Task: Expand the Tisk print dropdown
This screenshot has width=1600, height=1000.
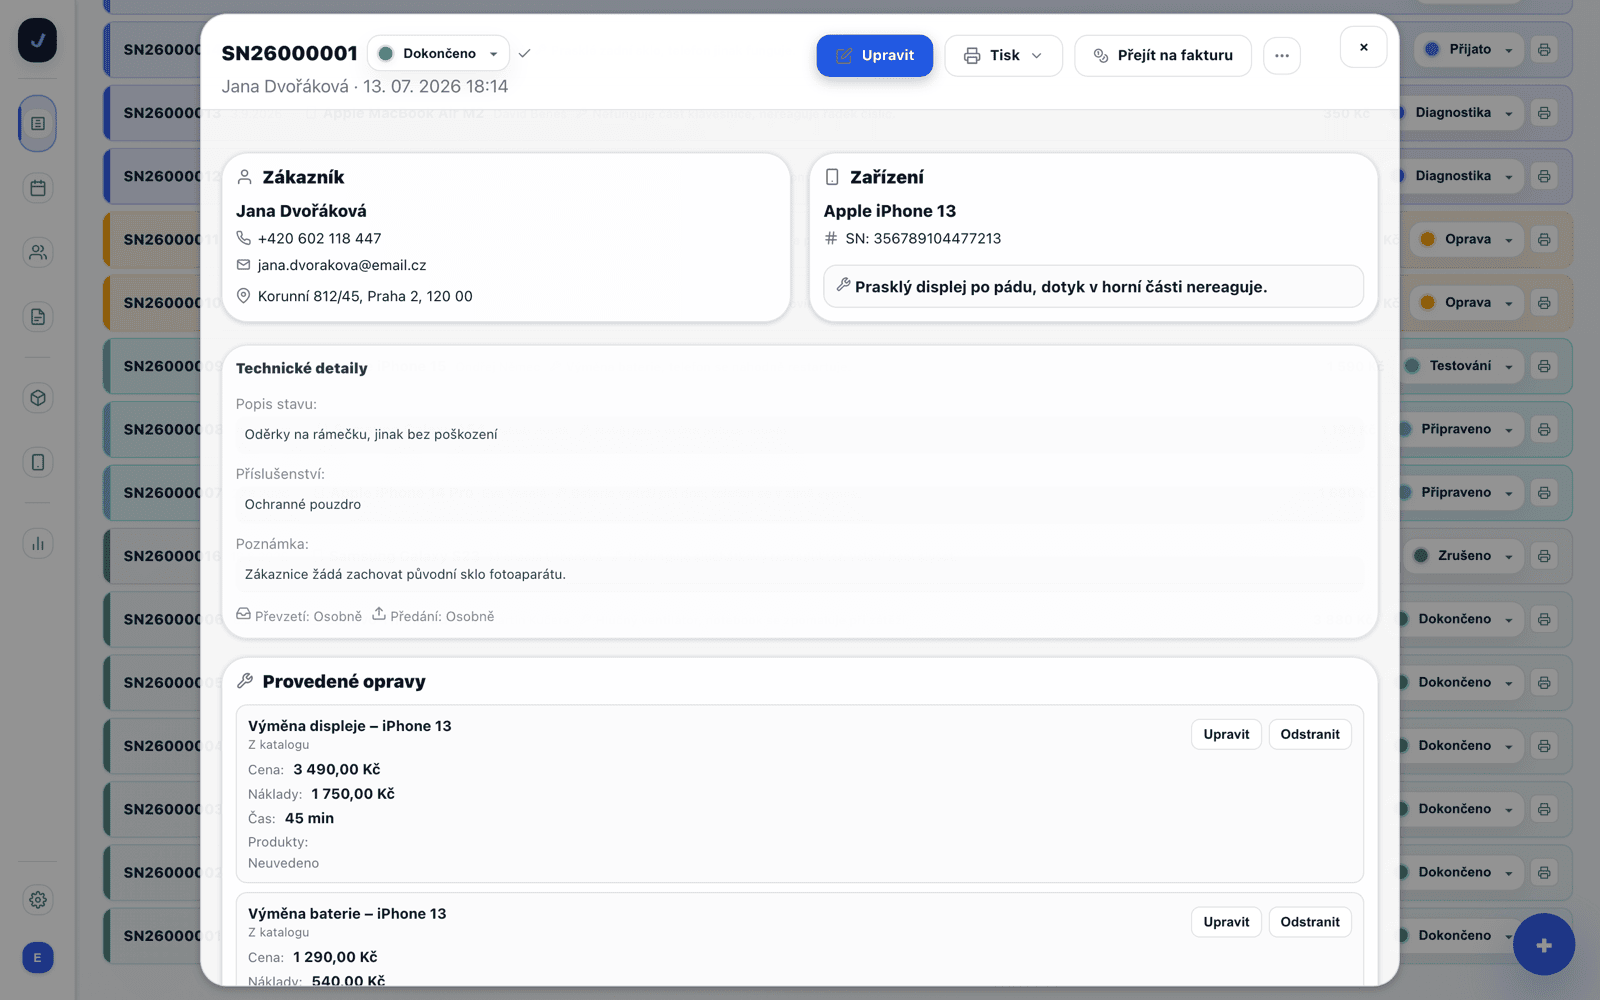Action: click(x=1003, y=55)
